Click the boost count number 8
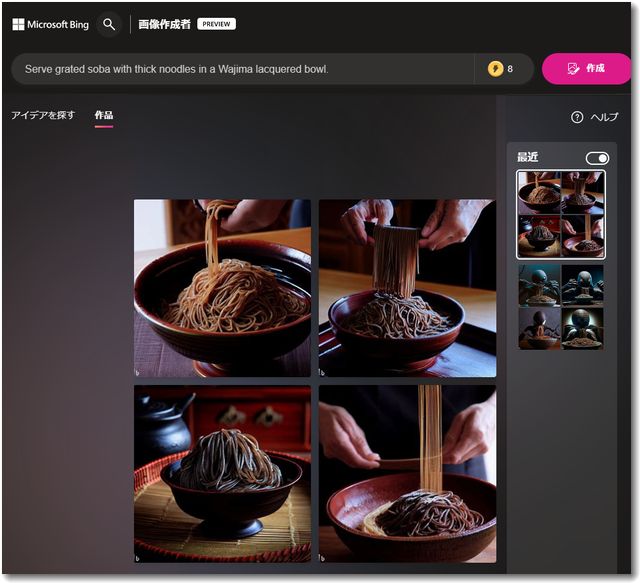This screenshot has width=640, height=583. [510, 69]
